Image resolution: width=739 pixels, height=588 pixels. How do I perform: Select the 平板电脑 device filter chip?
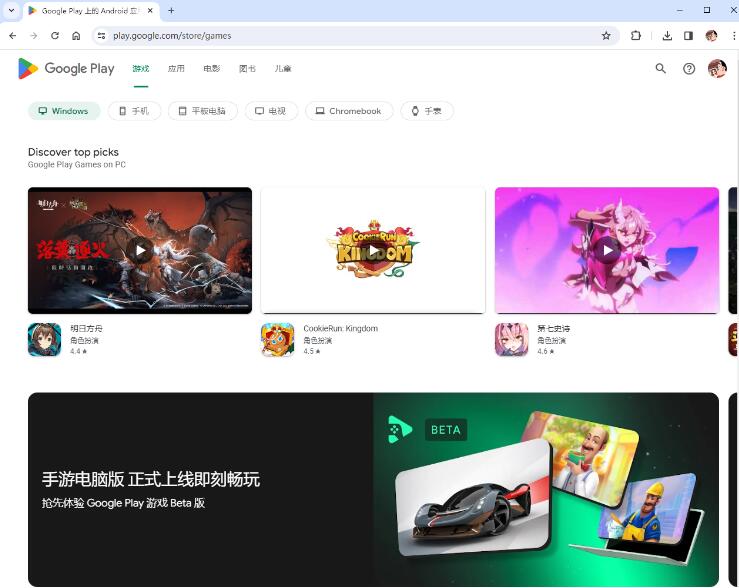click(x=203, y=111)
